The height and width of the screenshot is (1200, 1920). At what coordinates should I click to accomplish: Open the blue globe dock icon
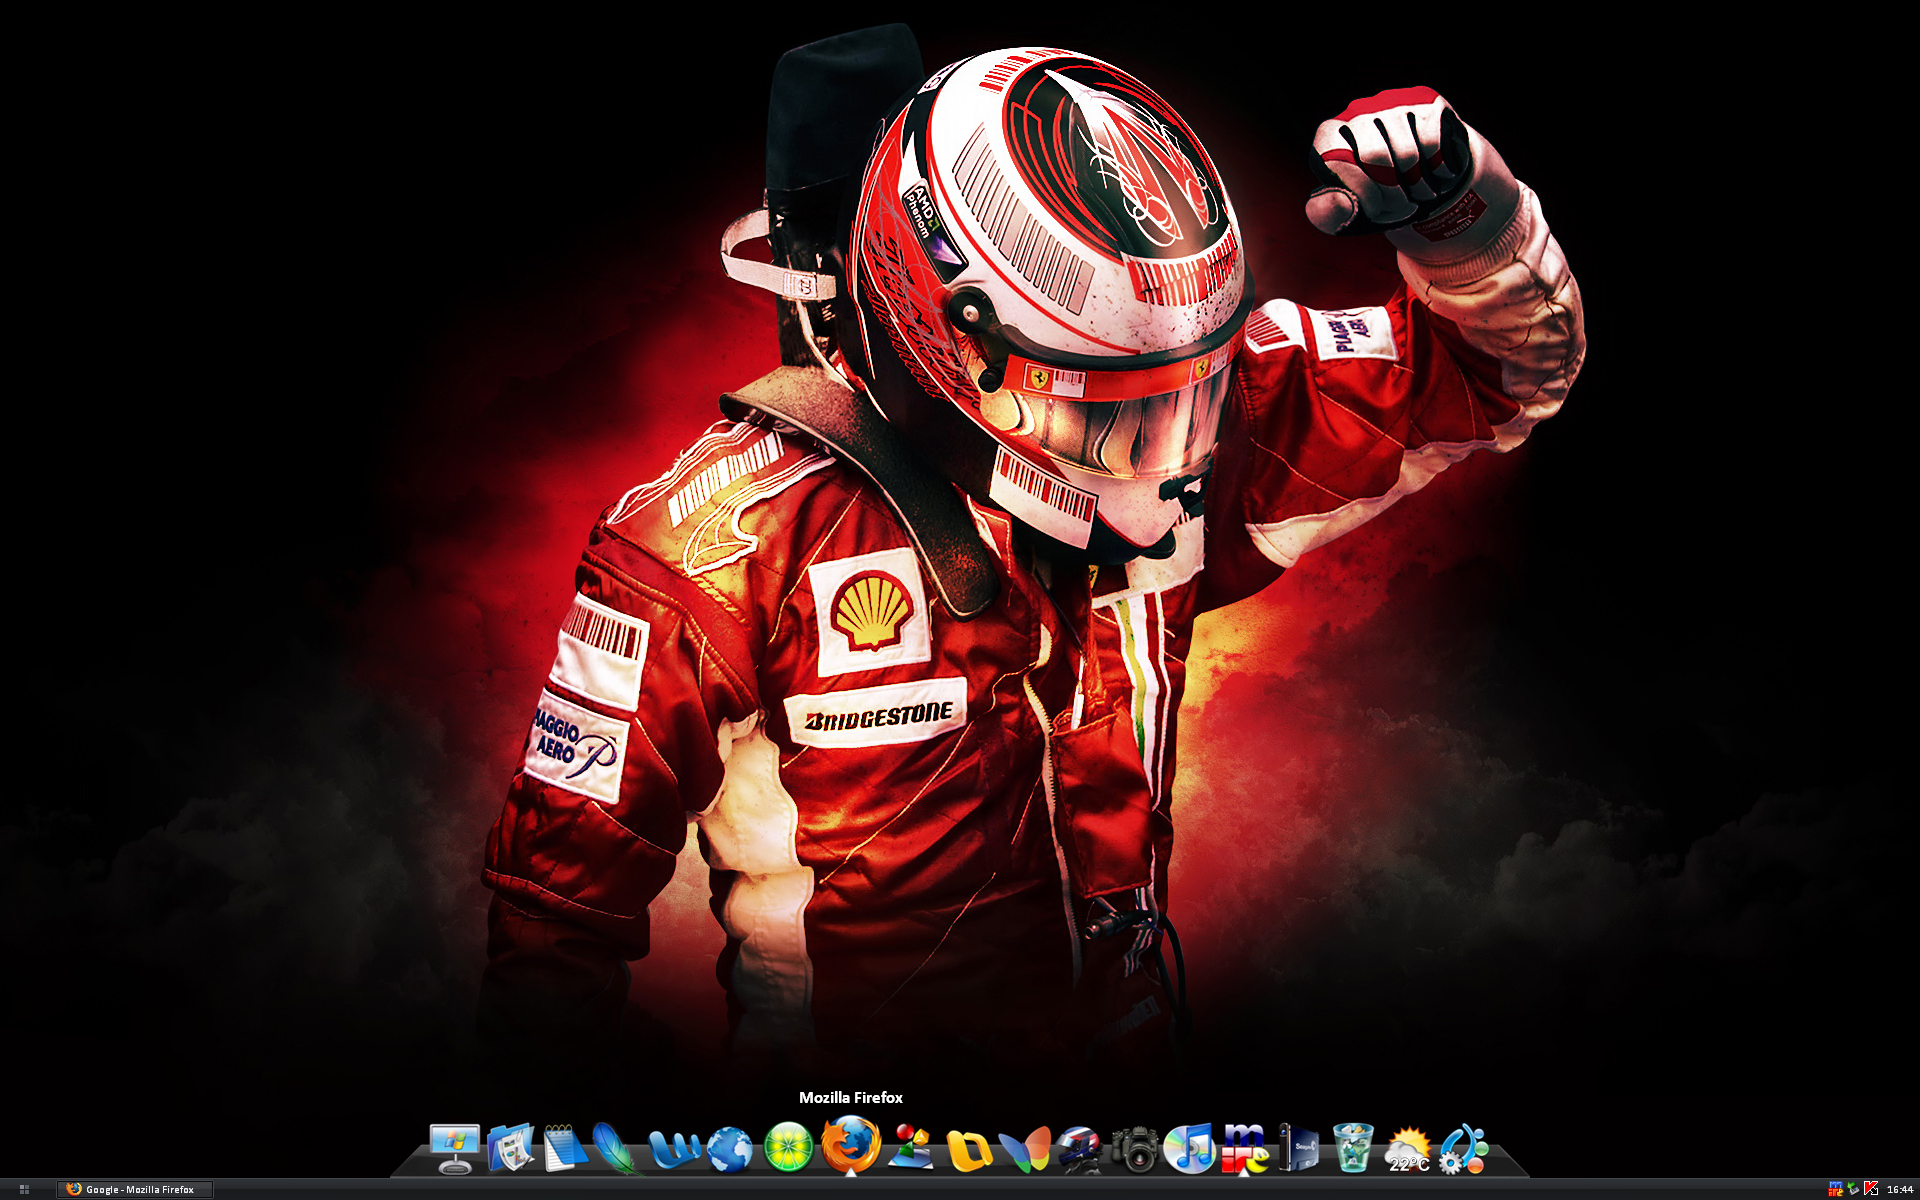click(x=730, y=1149)
